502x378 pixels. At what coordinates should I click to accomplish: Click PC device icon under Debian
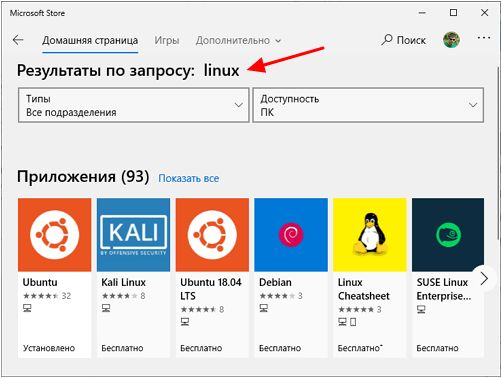point(264,308)
